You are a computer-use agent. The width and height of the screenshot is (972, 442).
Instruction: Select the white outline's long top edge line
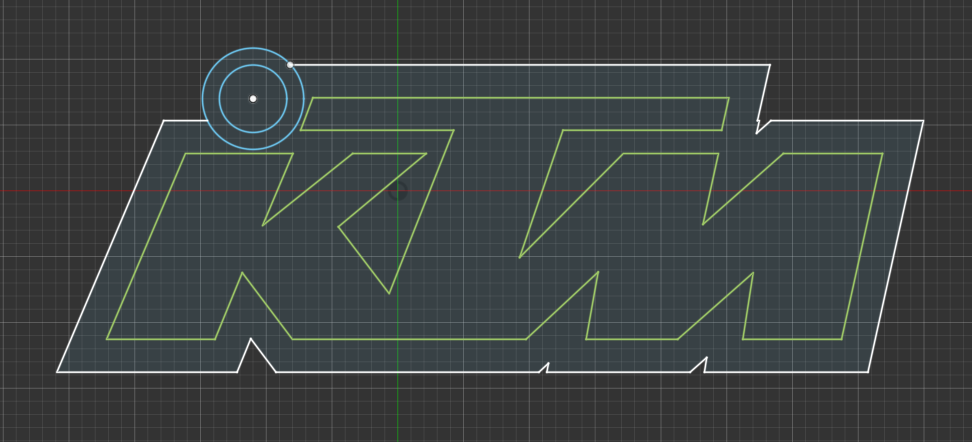click(530, 64)
